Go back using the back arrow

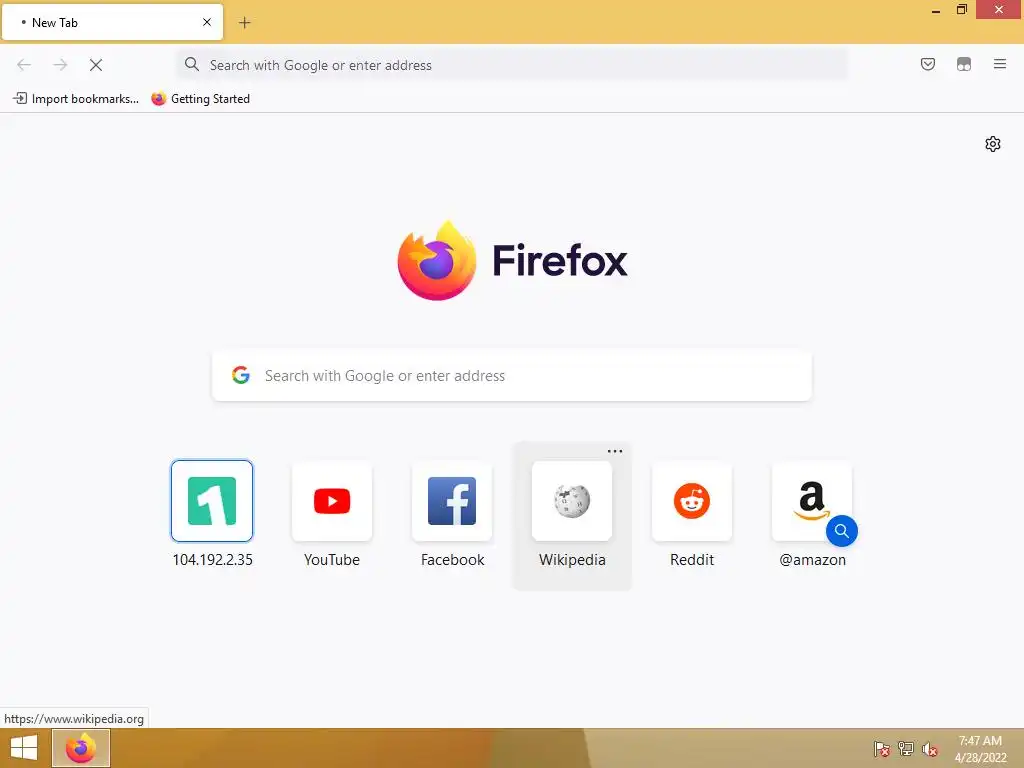point(24,65)
